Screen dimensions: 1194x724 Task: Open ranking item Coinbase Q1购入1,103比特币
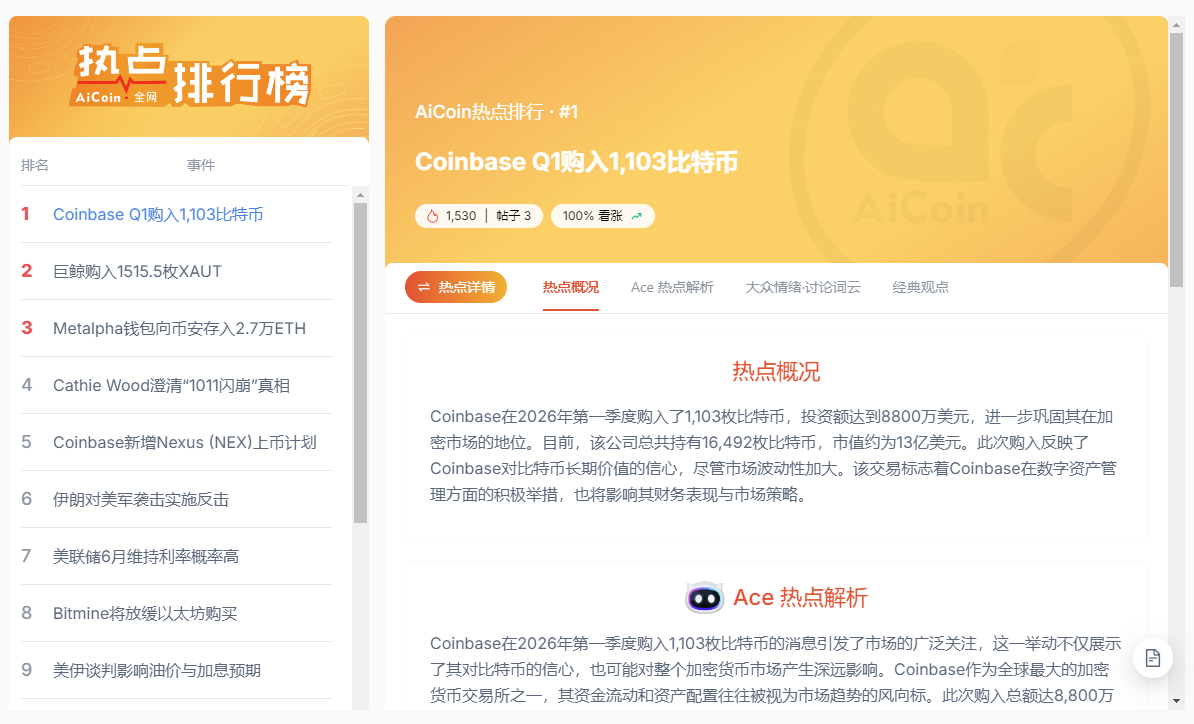click(x=177, y=215)
